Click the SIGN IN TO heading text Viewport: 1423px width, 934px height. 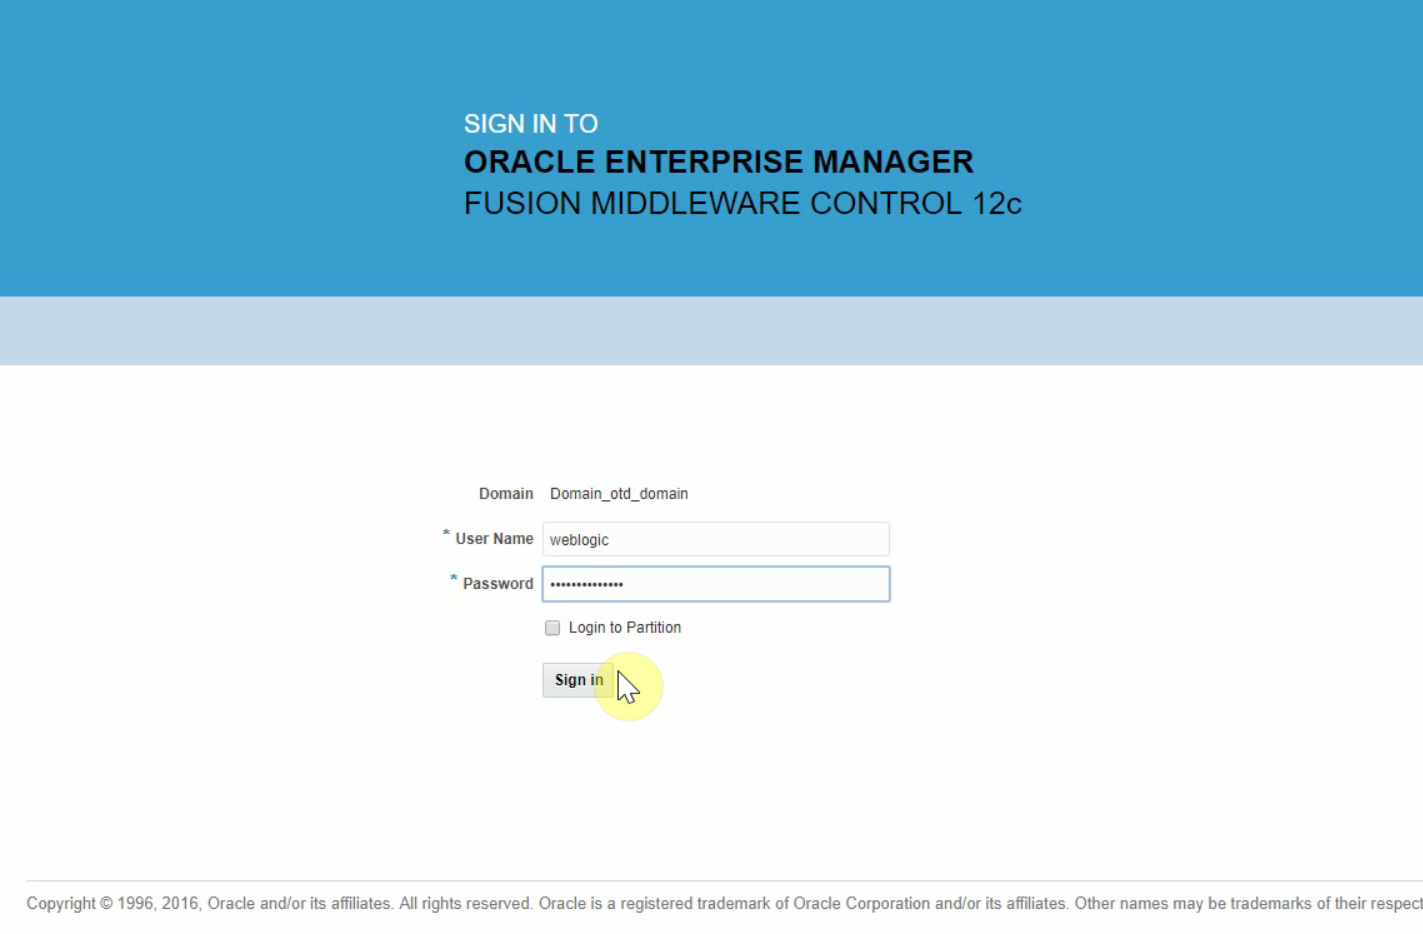[531, 124]
